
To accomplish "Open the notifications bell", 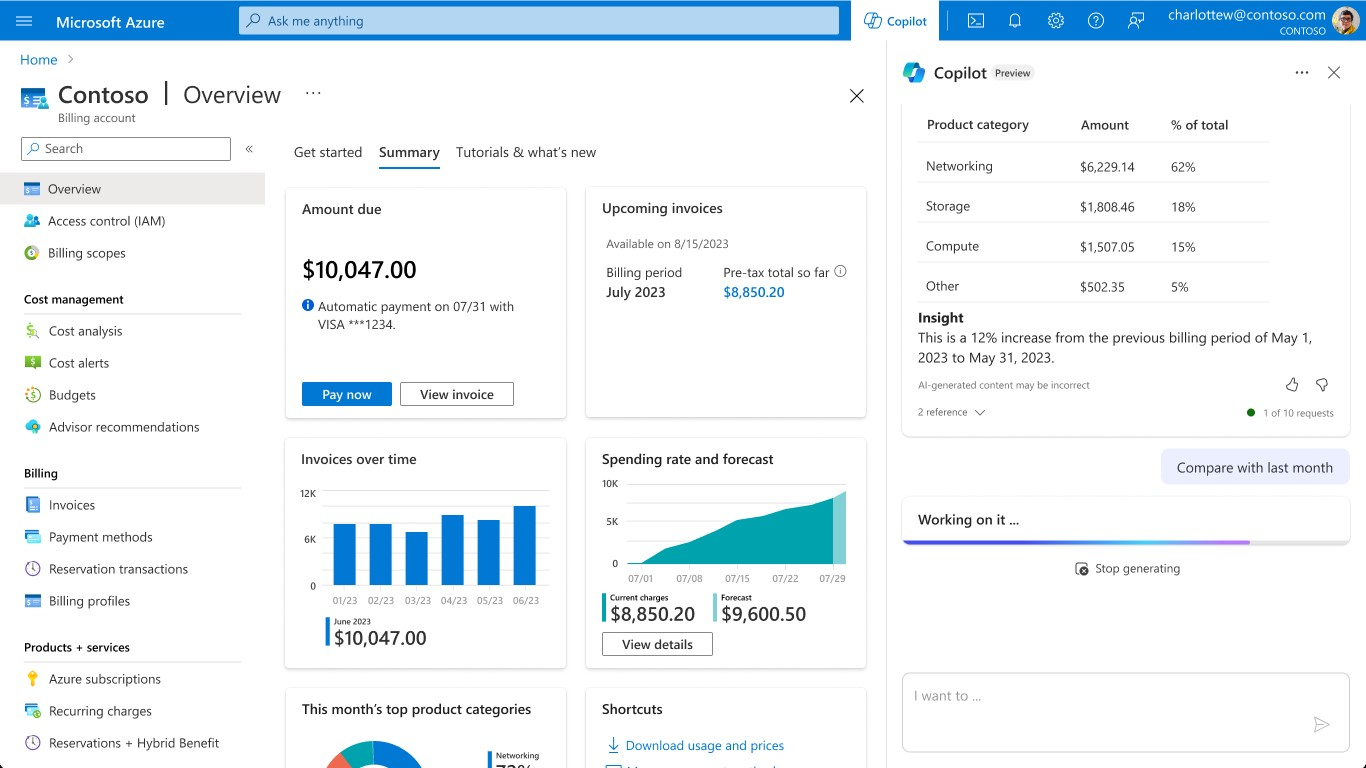I will (x=1015, y=21).
